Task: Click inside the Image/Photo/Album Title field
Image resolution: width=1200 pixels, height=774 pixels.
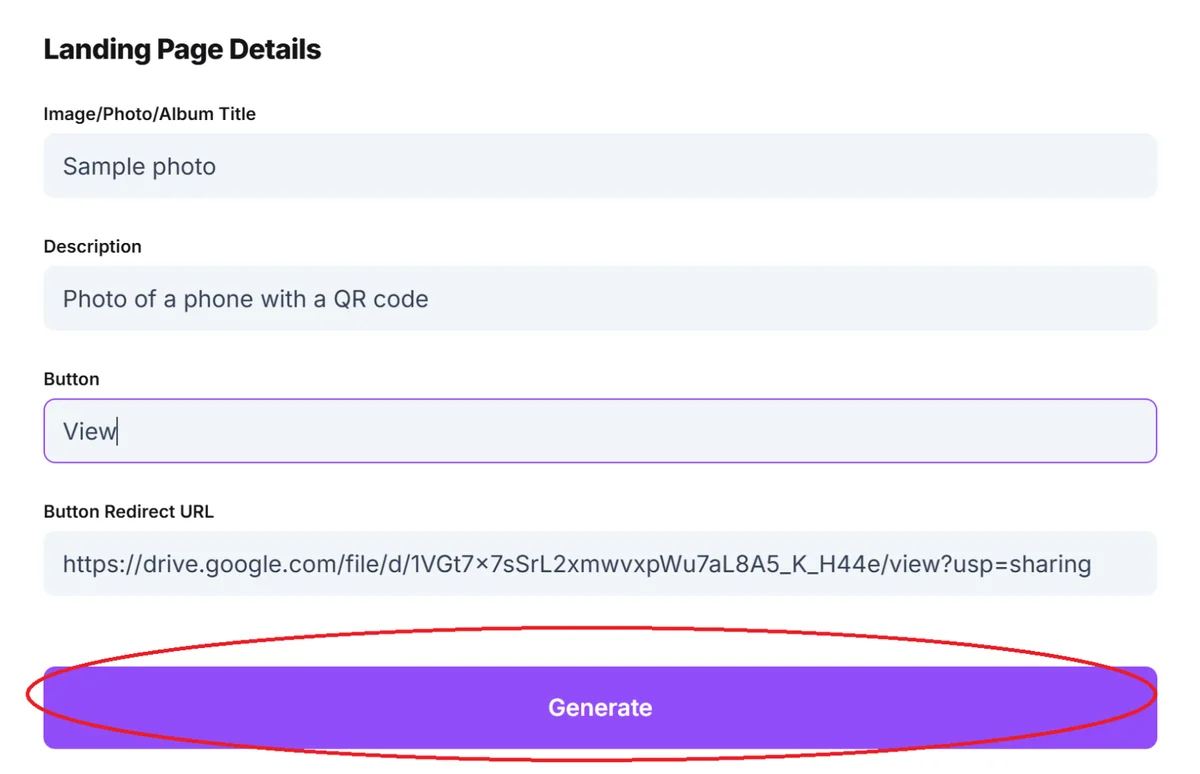Action: click(x=600, y=166)
